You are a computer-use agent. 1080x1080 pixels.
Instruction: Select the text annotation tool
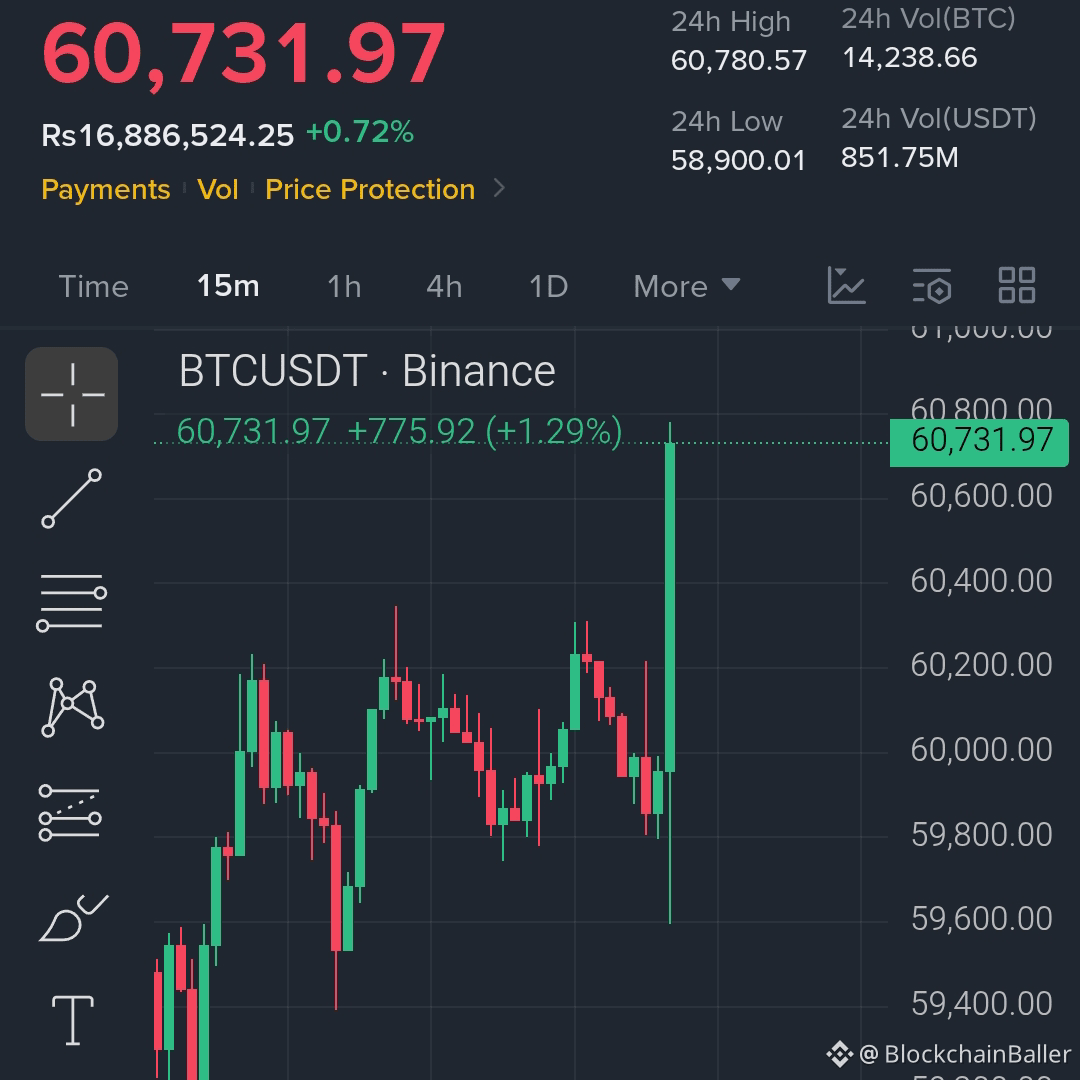pyautogui.click(x=72, y=1020)
